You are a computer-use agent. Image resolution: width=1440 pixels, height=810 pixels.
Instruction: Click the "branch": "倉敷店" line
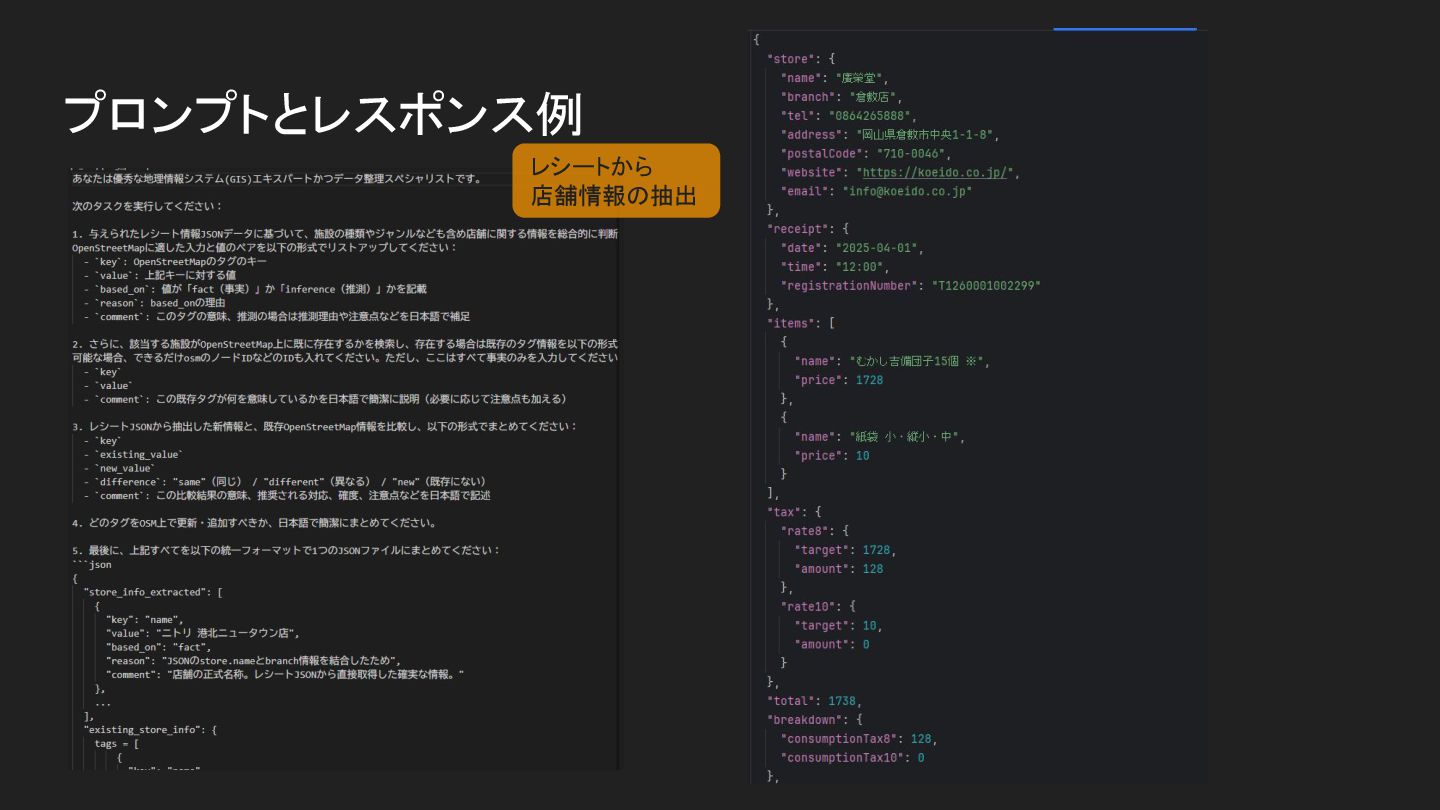[842, 97]
